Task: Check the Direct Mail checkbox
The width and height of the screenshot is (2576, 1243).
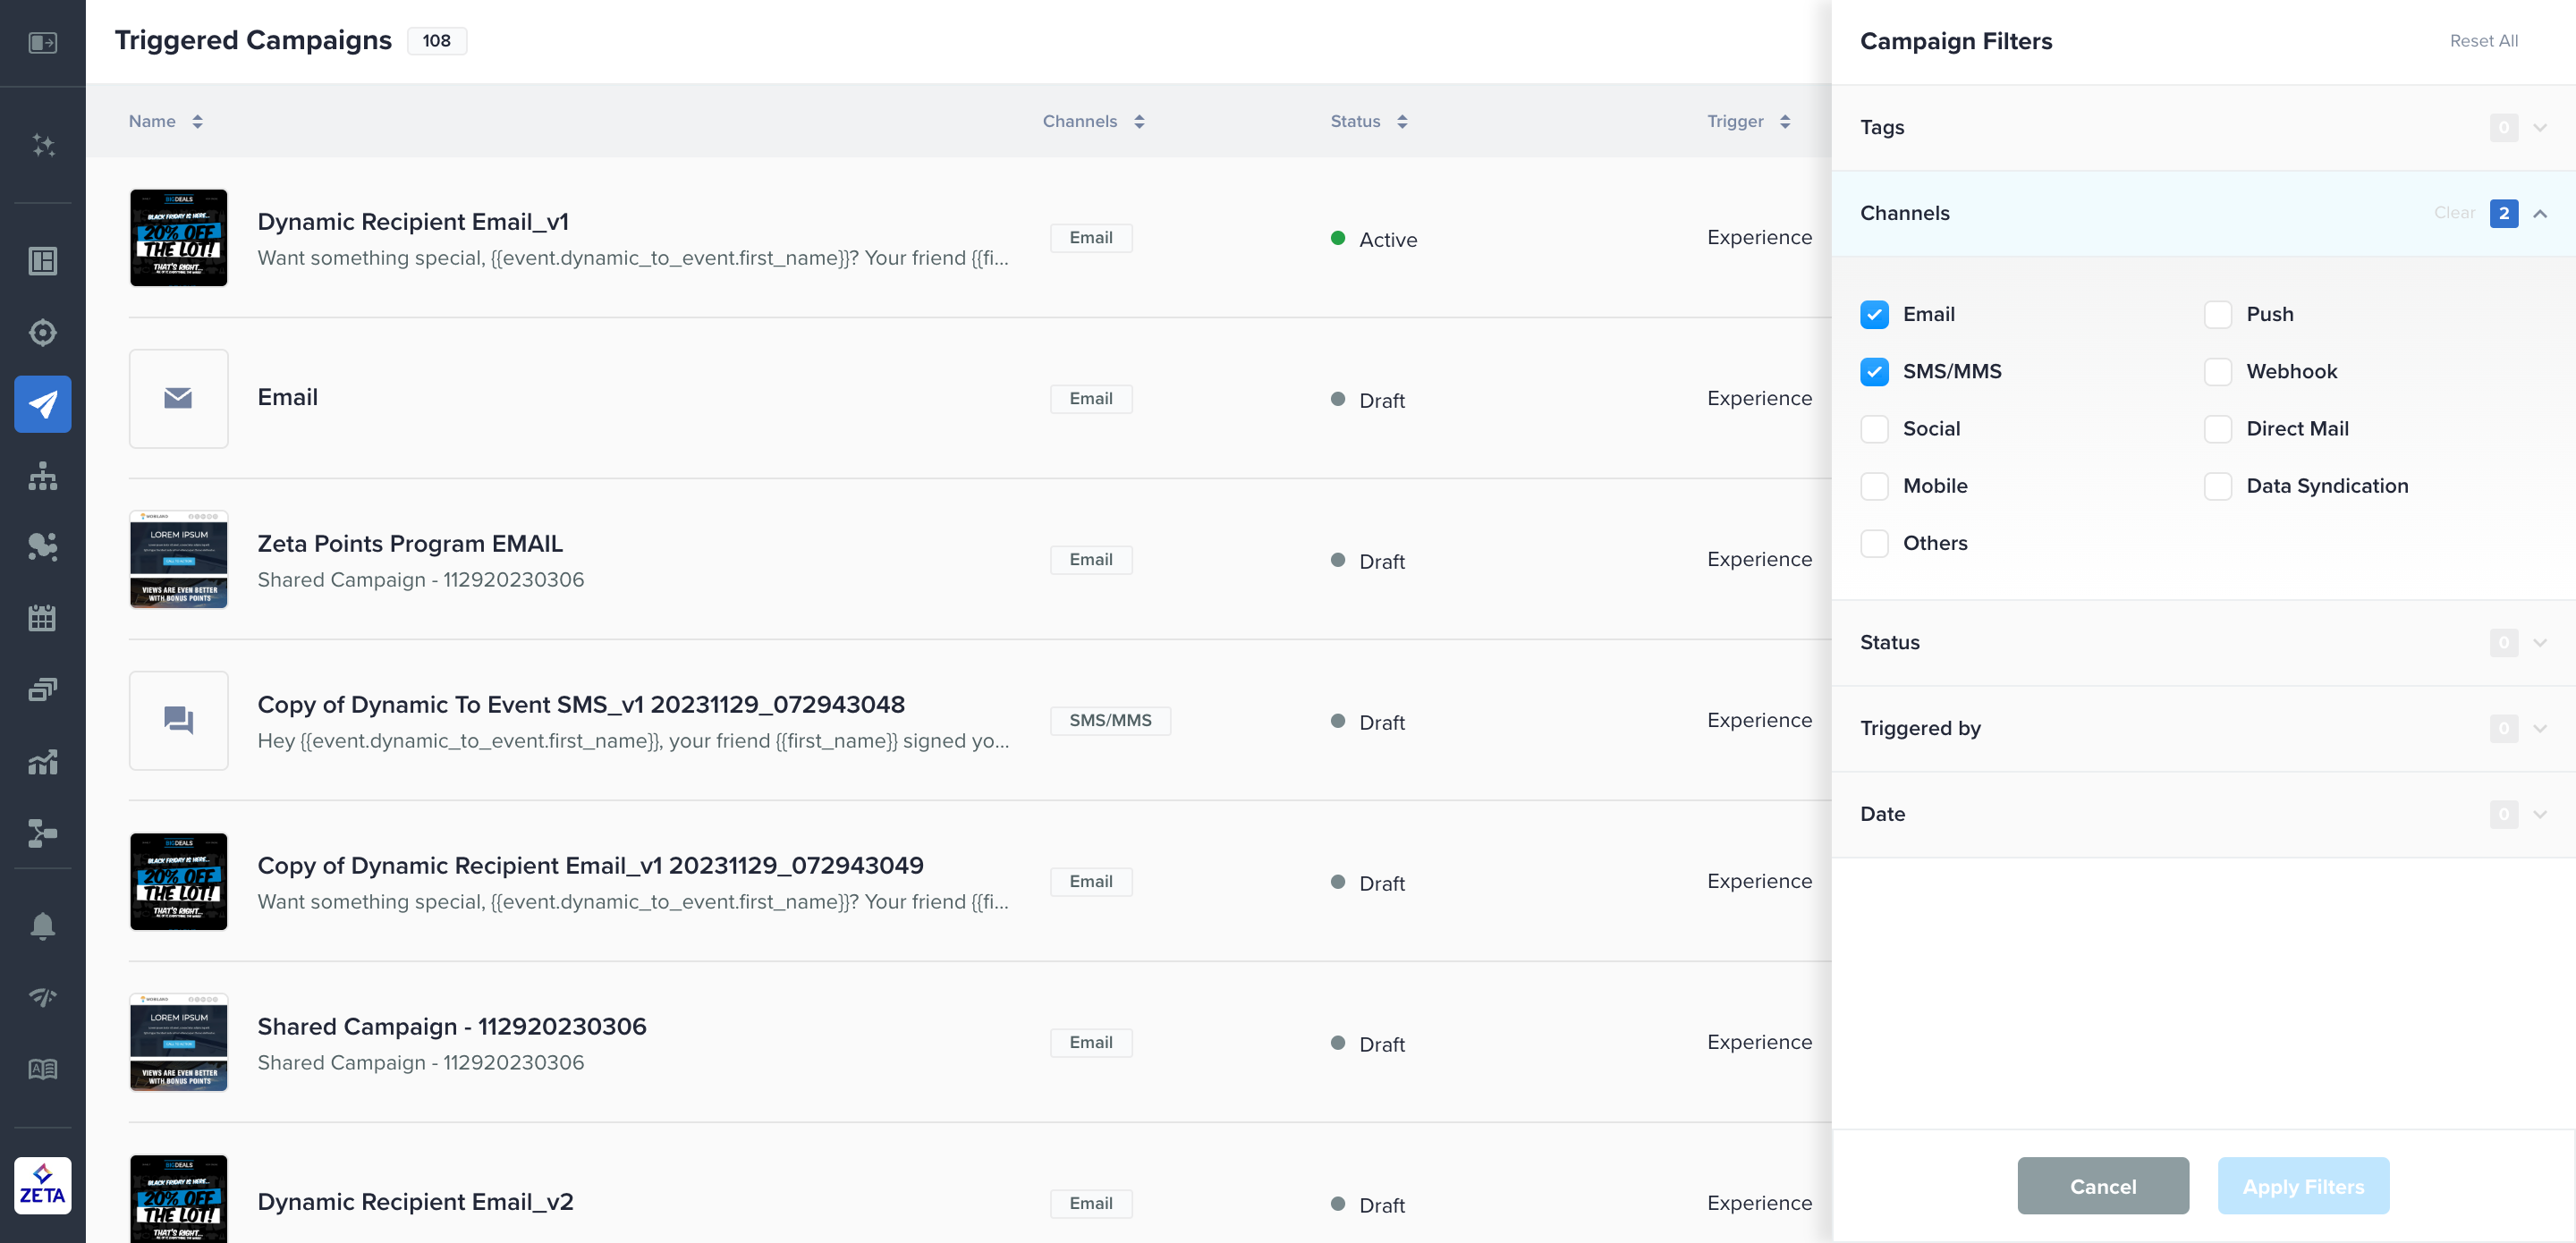Action: [x=2217, y=429]
